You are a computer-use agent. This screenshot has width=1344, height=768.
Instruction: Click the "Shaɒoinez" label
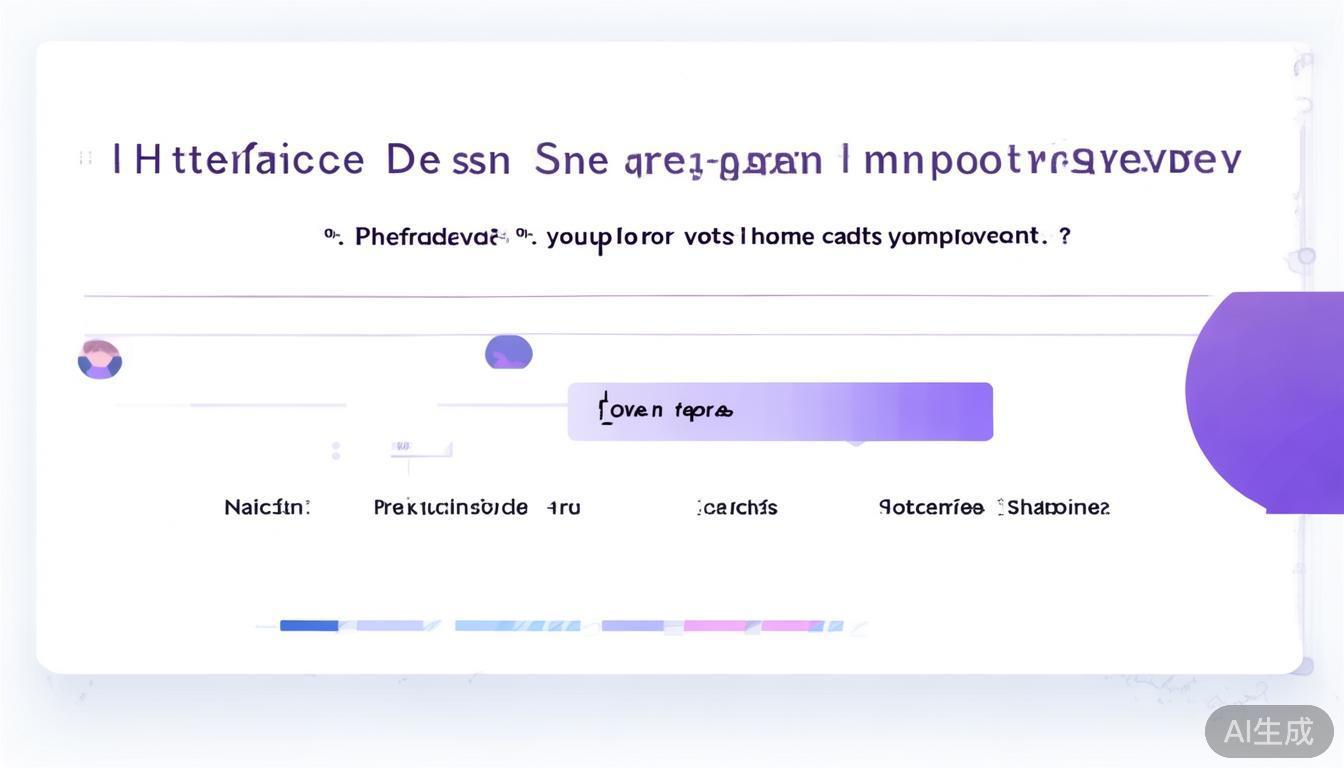[1057, 507]
